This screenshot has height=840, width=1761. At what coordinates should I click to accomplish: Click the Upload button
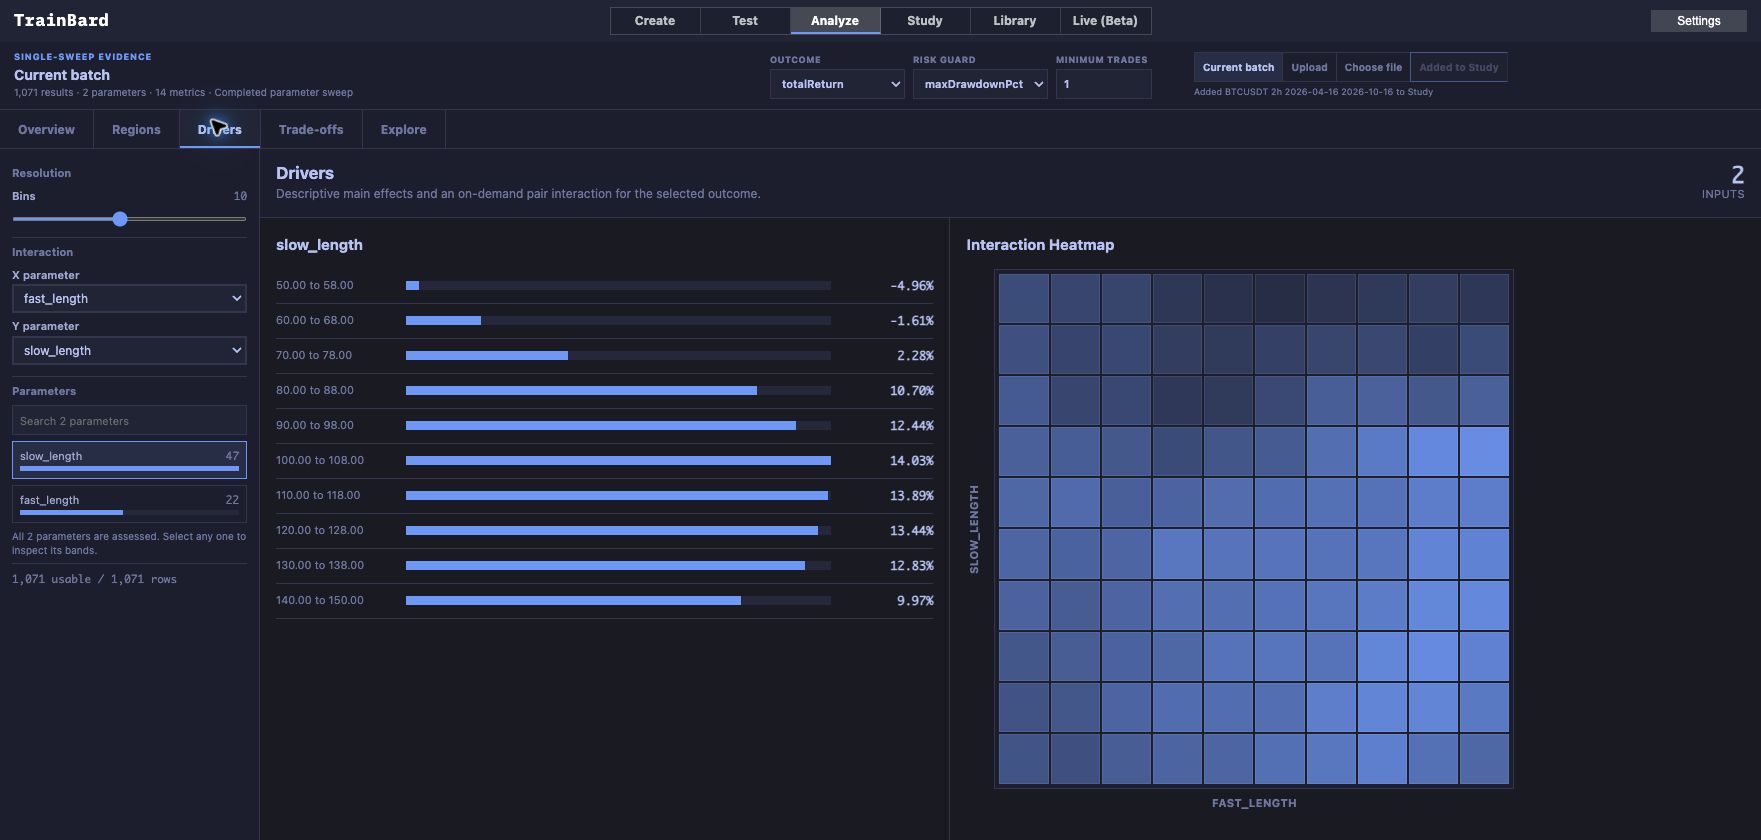click(x=1309, y=67)
